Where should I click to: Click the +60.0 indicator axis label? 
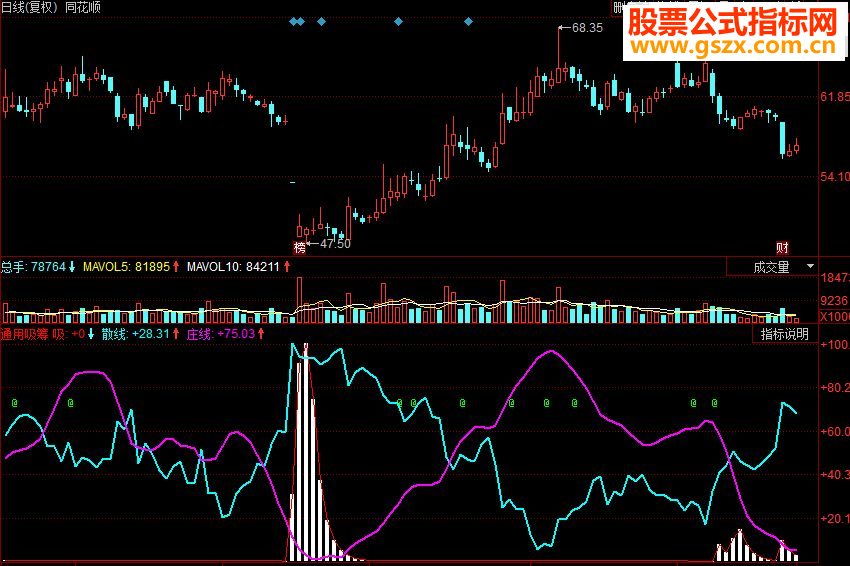[835, 432]
